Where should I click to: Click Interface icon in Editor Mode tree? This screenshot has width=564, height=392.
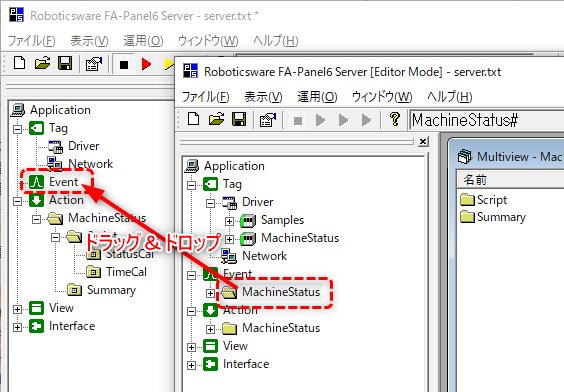(x=210, y=364)
